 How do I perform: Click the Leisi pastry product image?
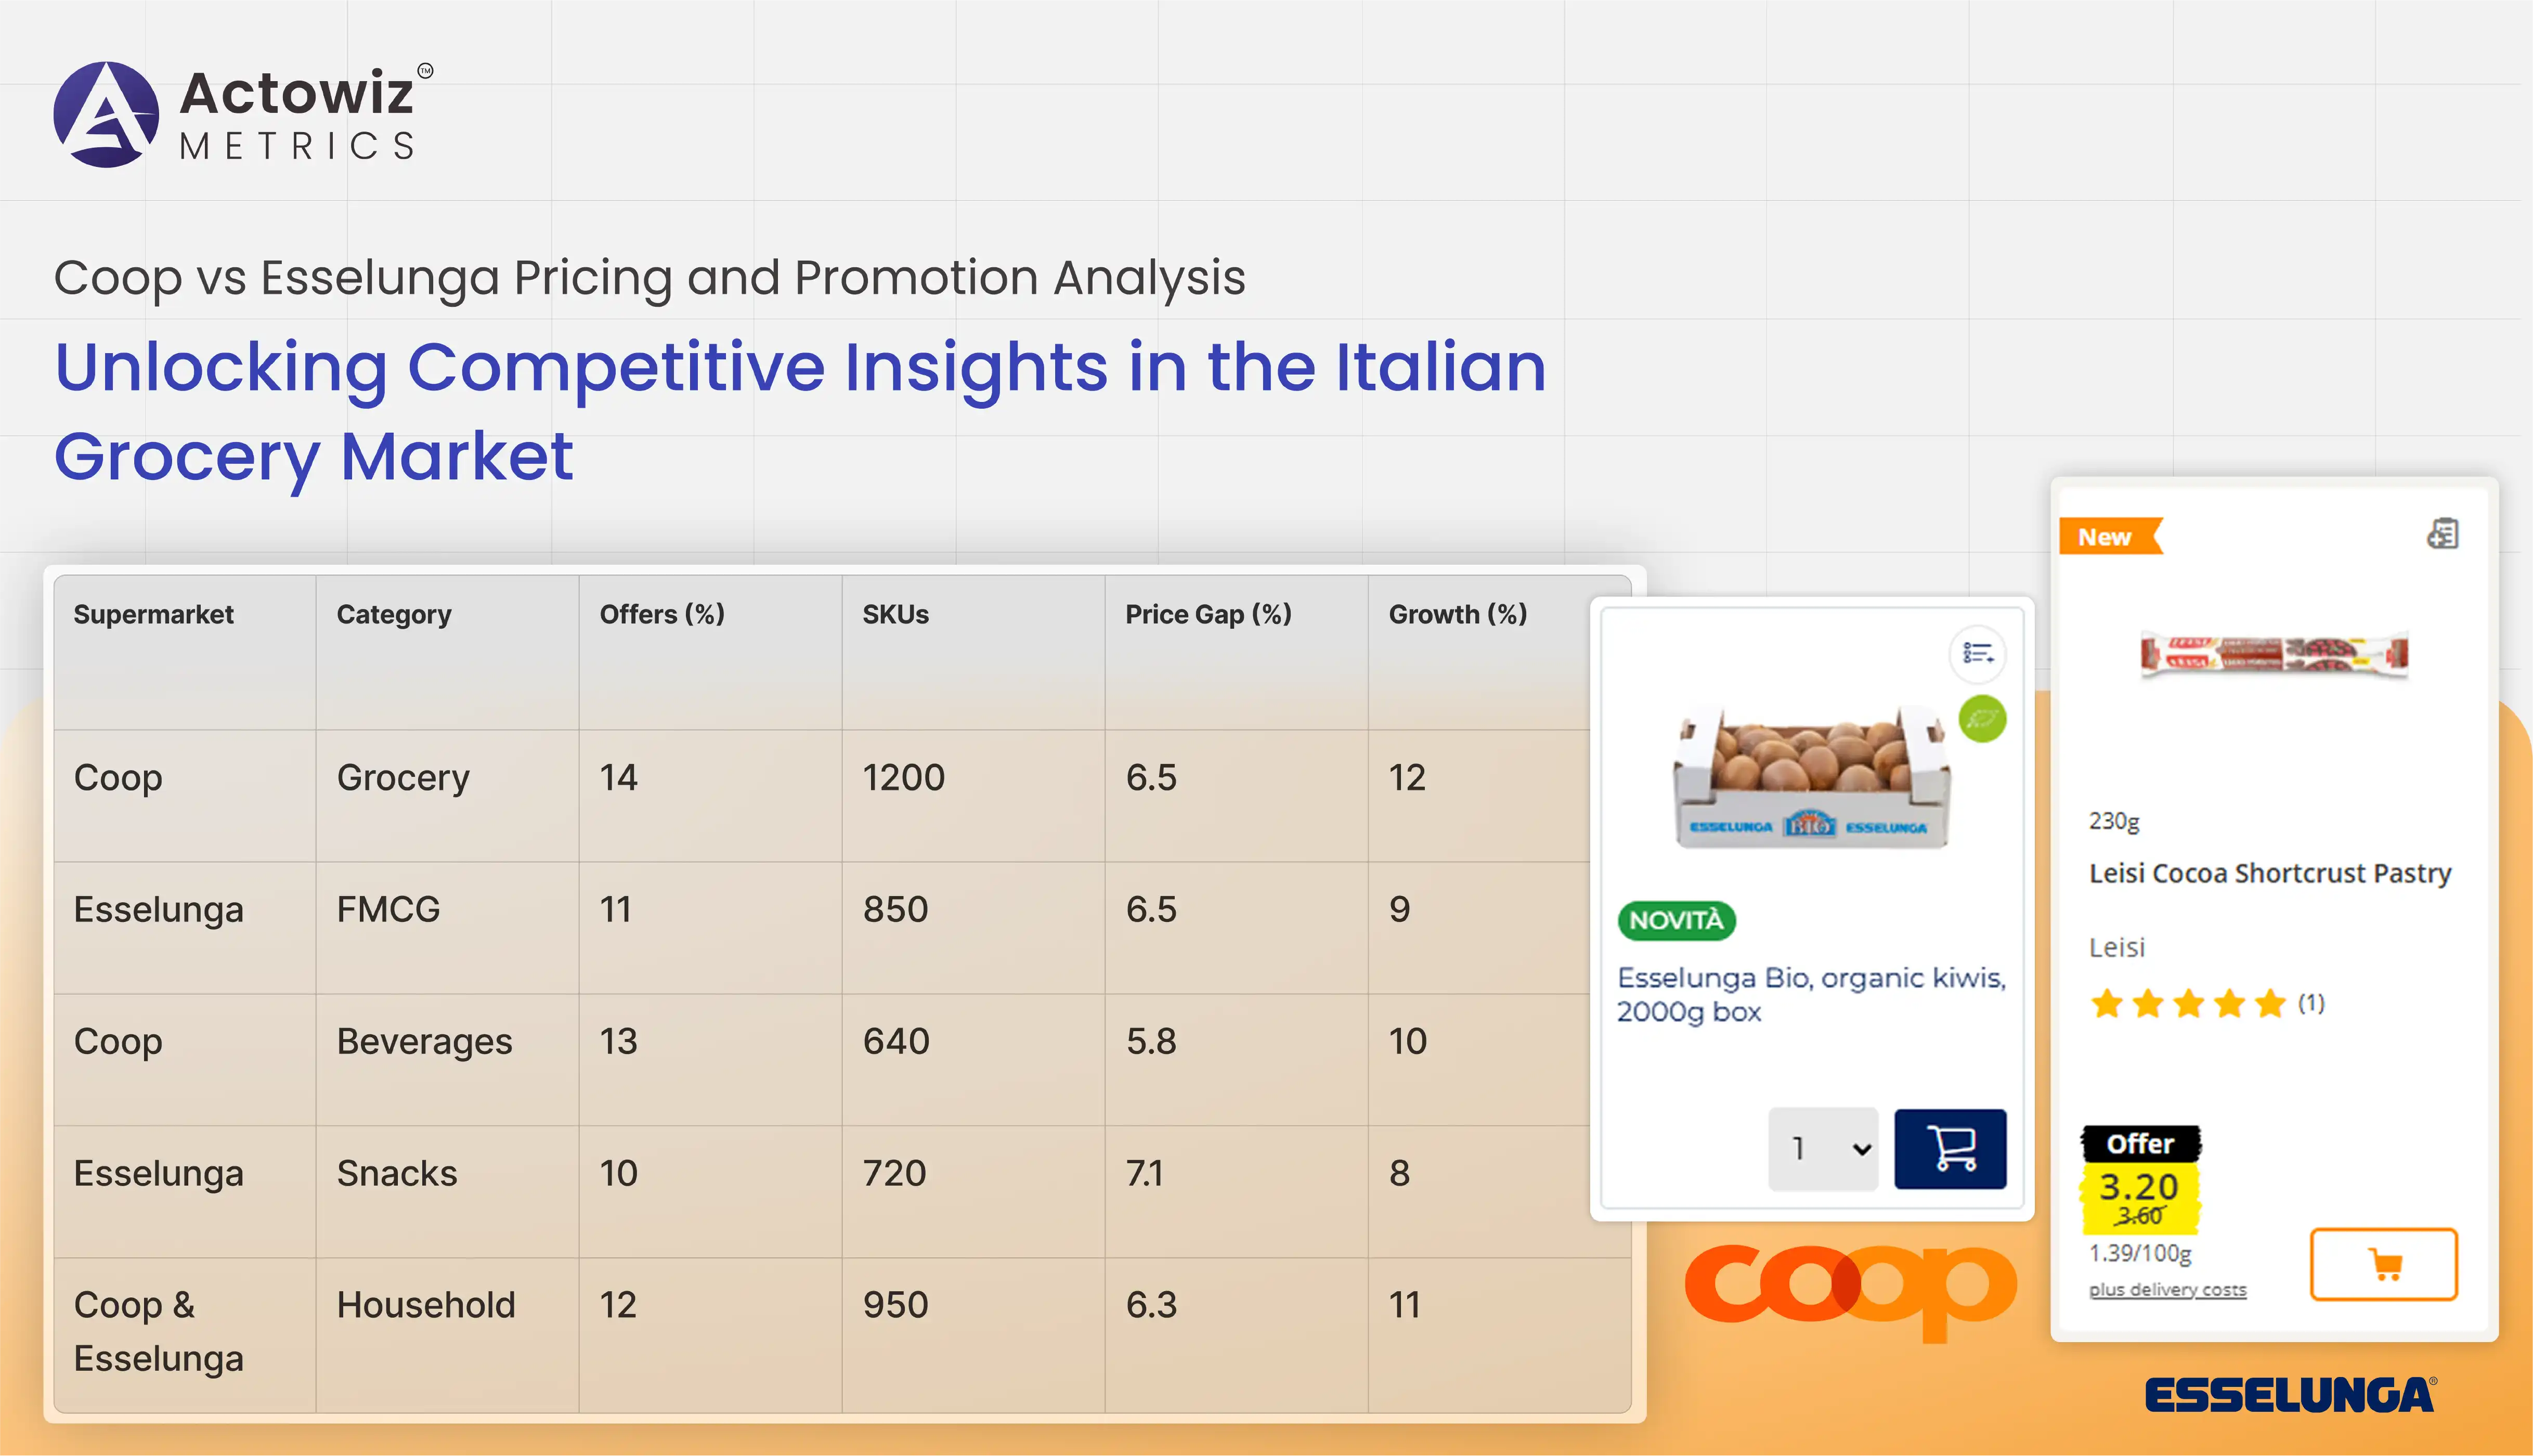tap(2273, 656)
